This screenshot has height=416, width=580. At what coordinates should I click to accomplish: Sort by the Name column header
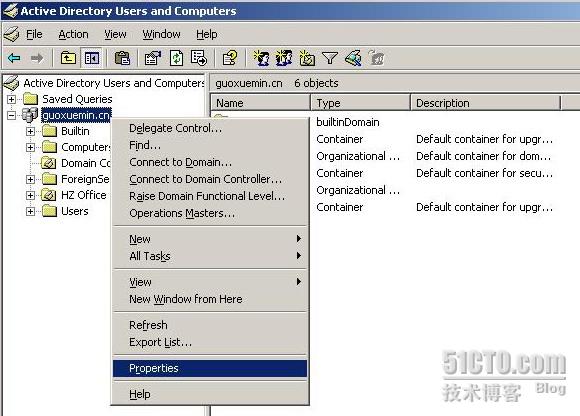tap(260, 103)
